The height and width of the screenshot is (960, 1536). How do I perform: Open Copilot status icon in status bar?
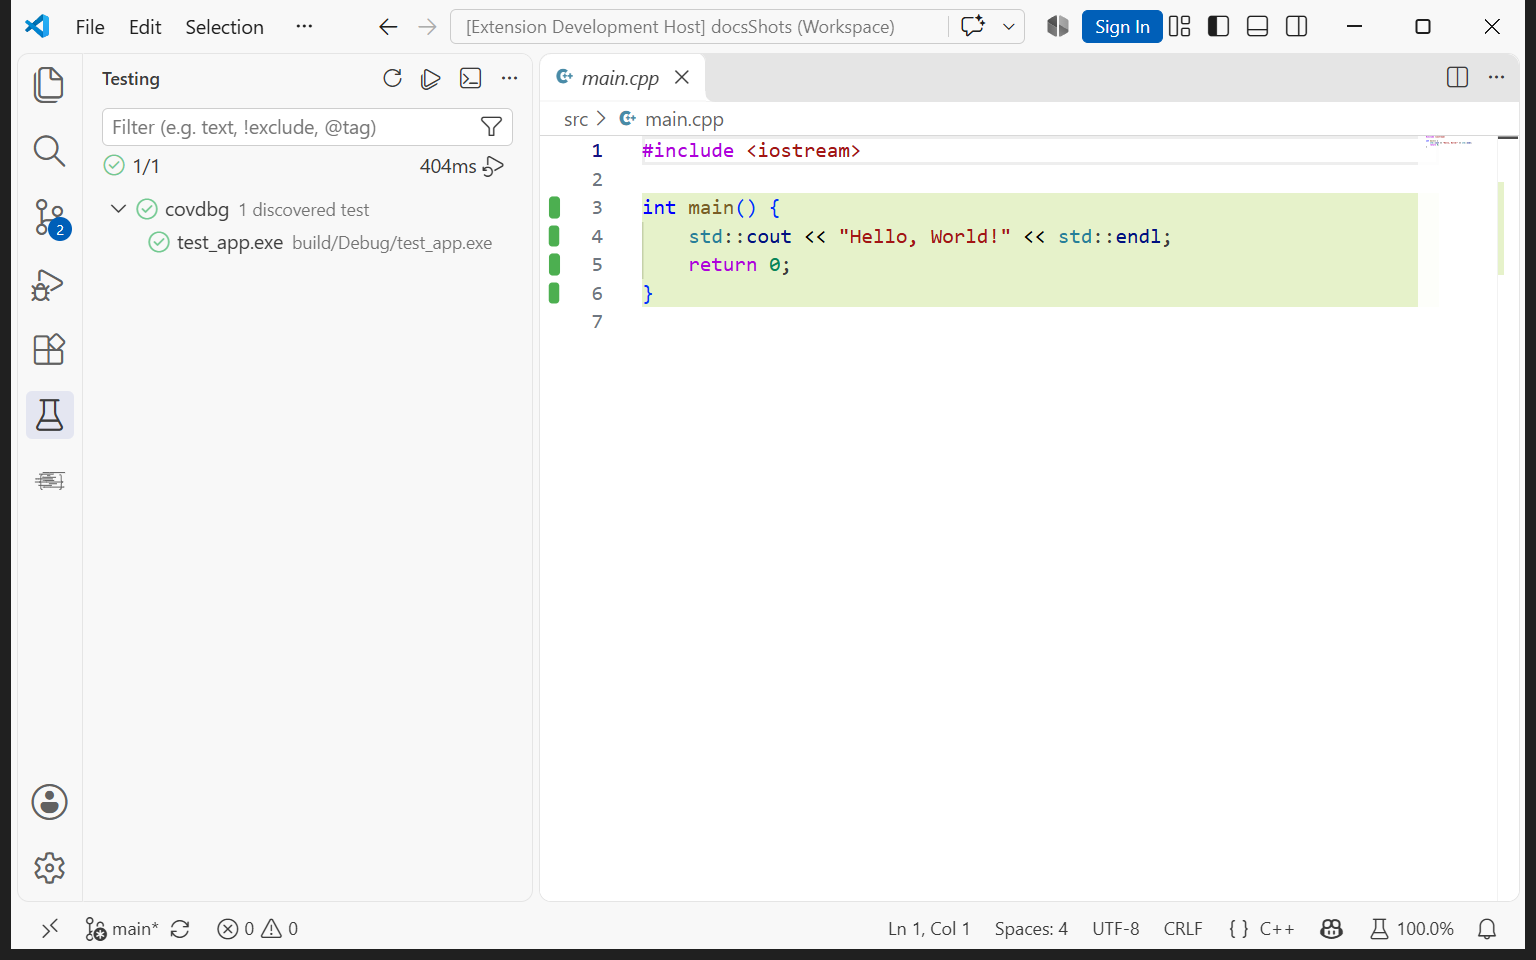coord(1331,929)
